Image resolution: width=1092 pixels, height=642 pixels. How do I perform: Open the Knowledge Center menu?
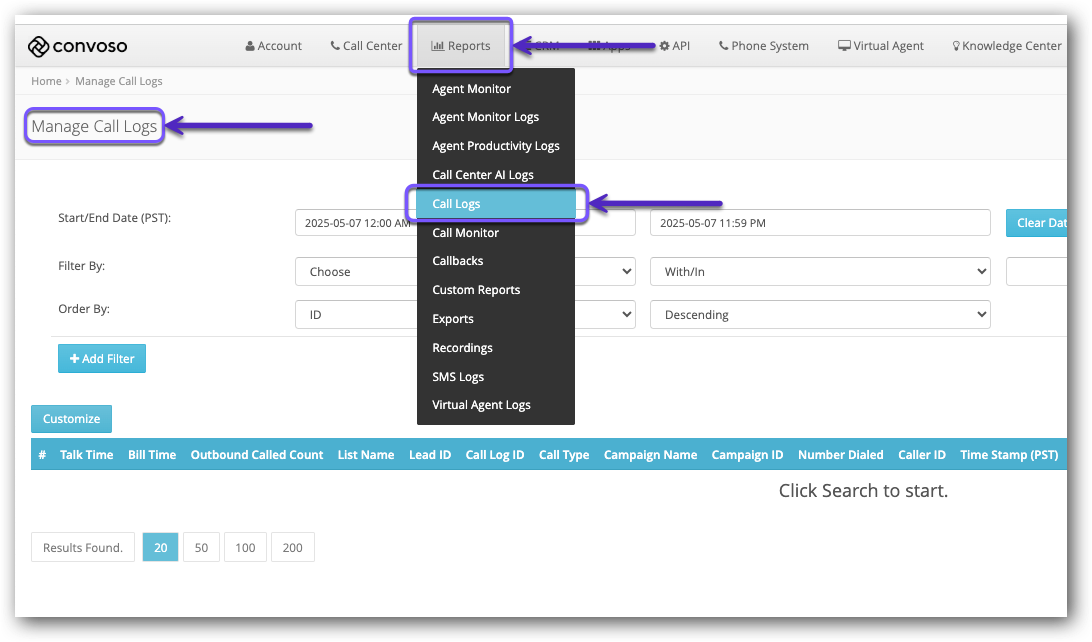pos(1007,46)
